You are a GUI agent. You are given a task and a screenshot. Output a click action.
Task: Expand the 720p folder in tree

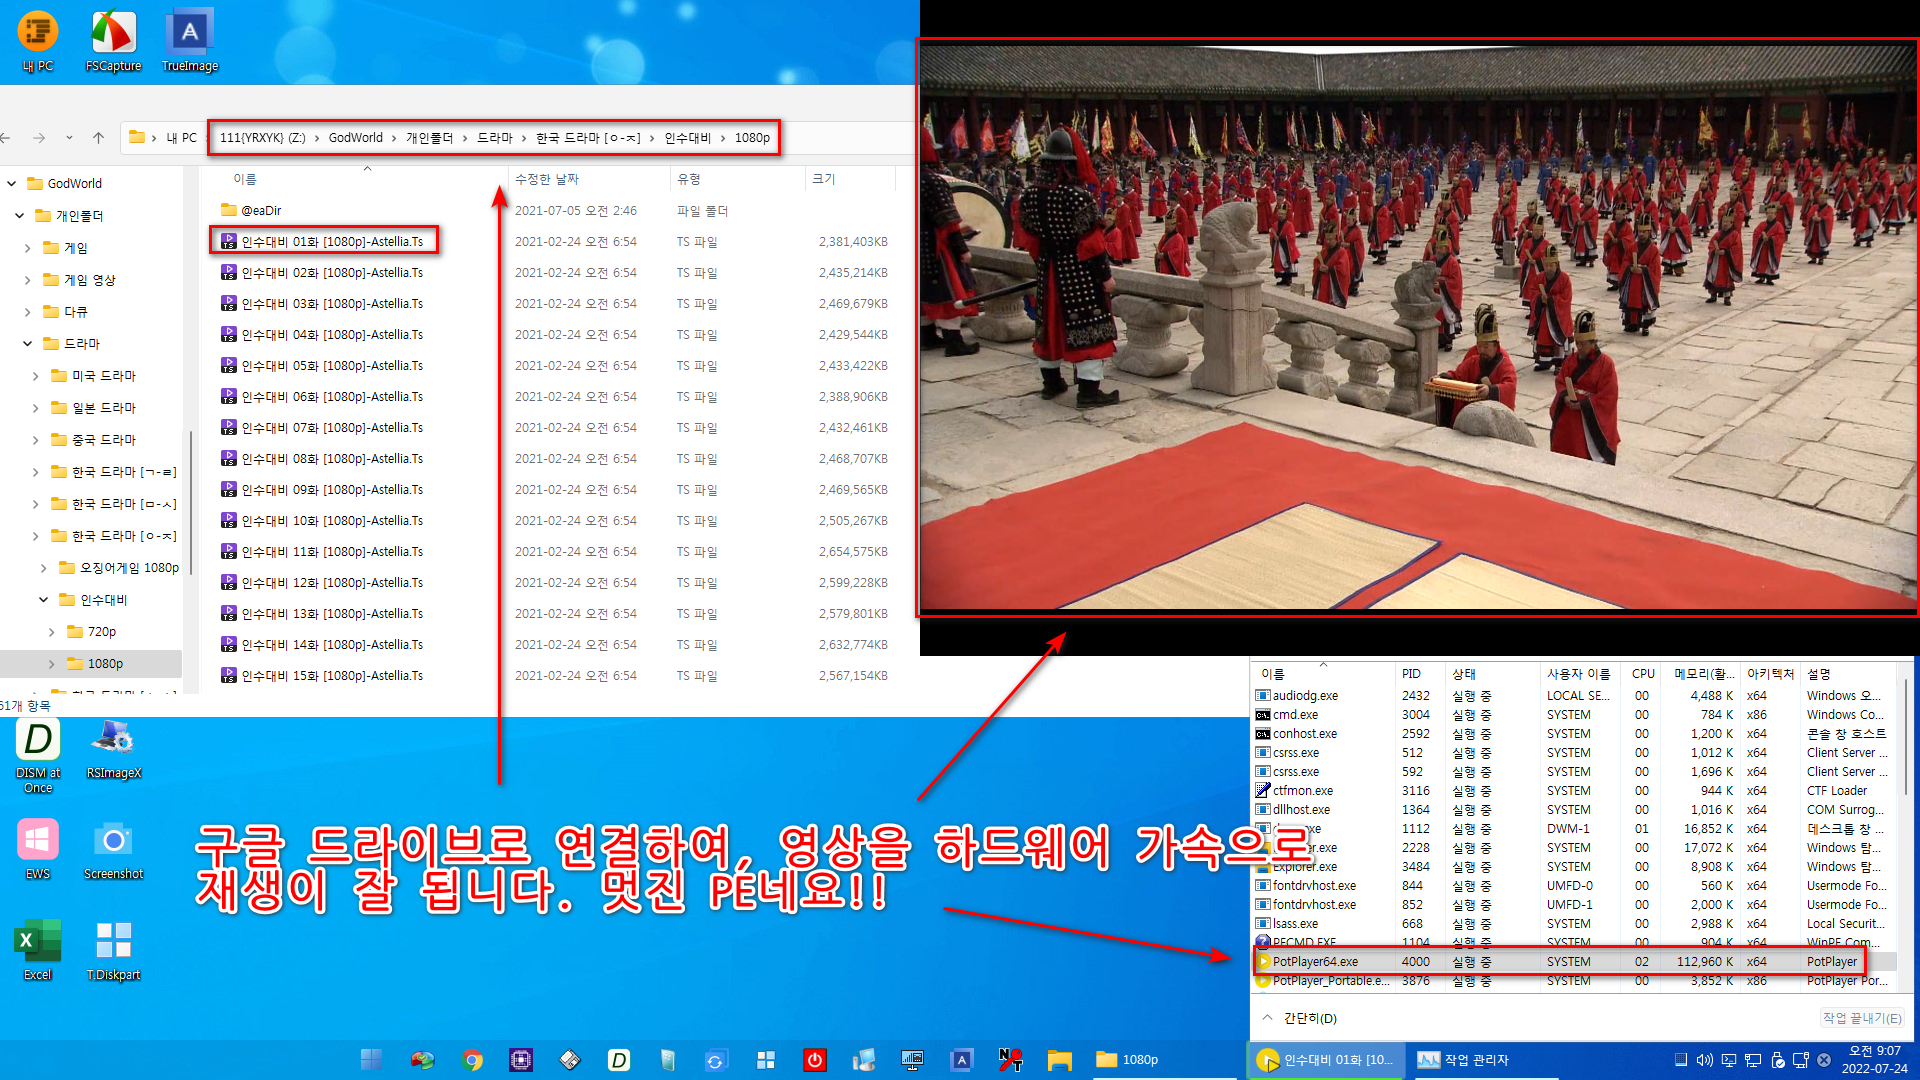pyautogui.click(x=52, y=632)
